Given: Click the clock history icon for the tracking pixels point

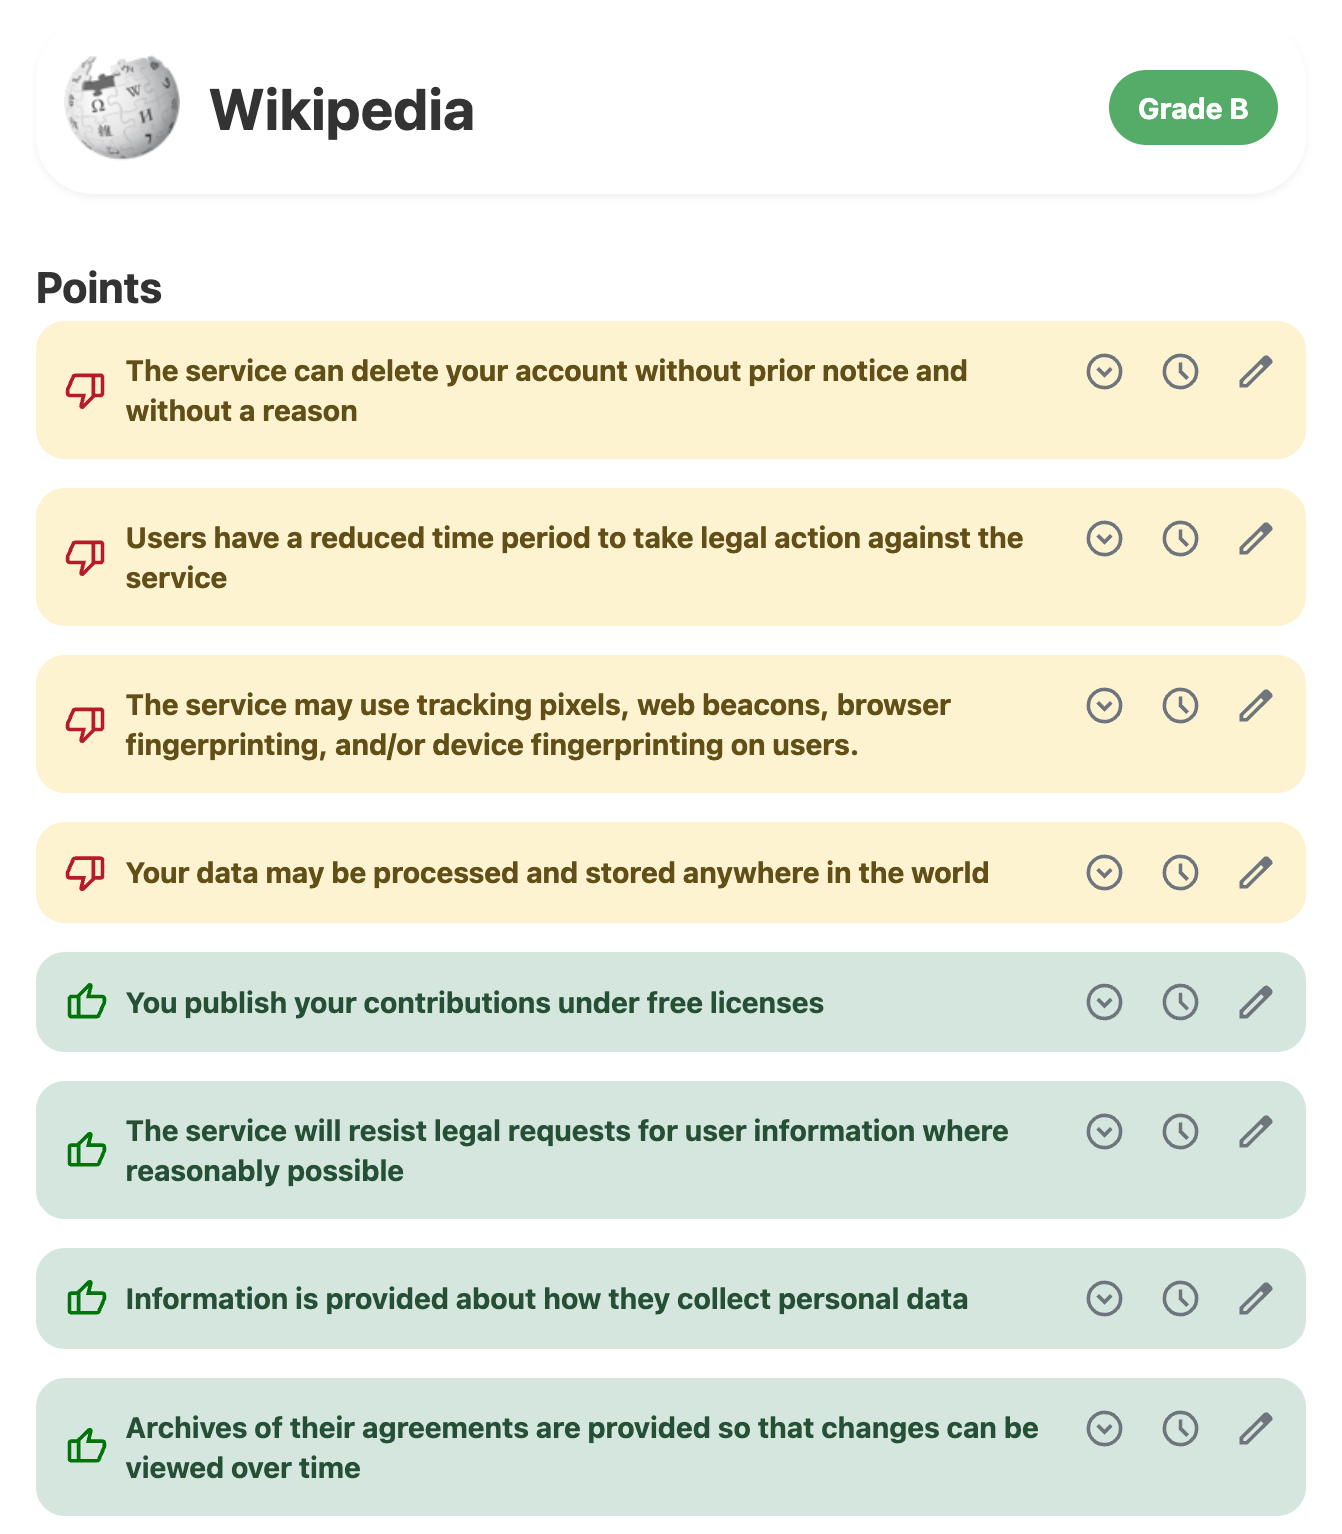Looking at the screenshot, I should [1180, 706].
